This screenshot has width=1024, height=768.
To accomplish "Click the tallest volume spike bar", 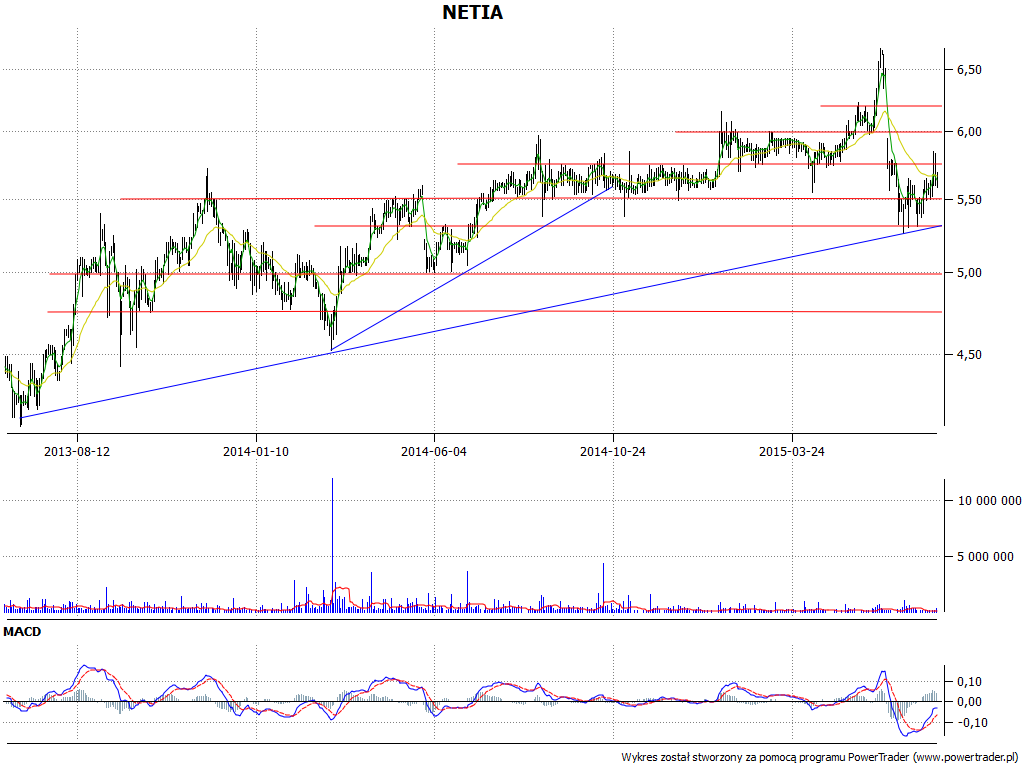I will pos(332,545).
